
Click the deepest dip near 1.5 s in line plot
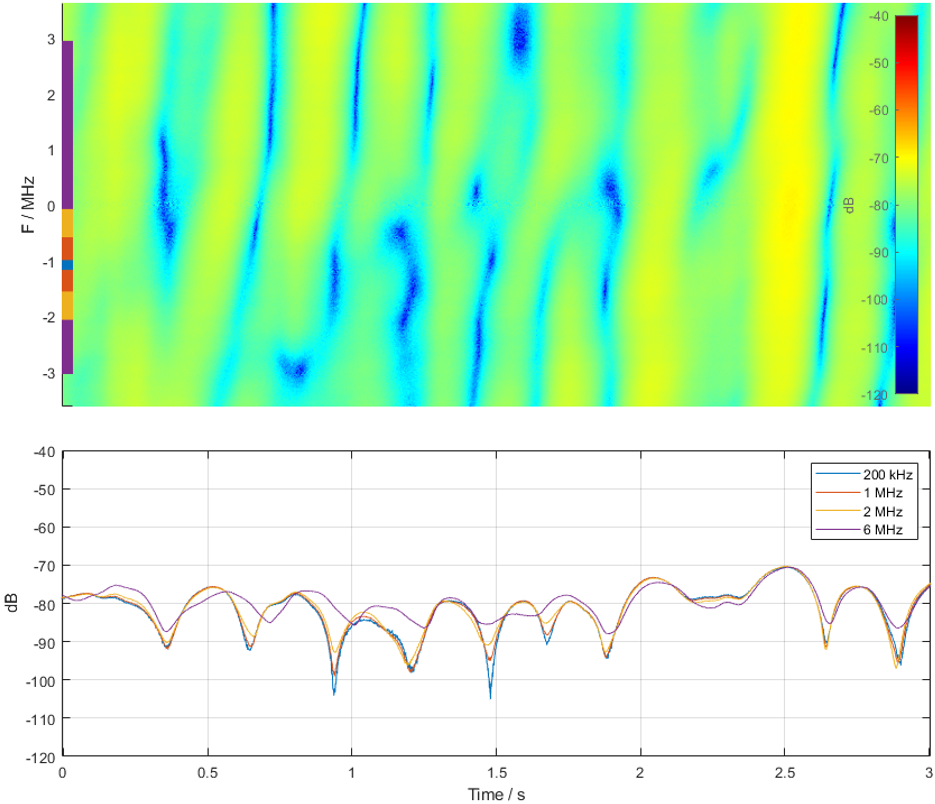490,695
